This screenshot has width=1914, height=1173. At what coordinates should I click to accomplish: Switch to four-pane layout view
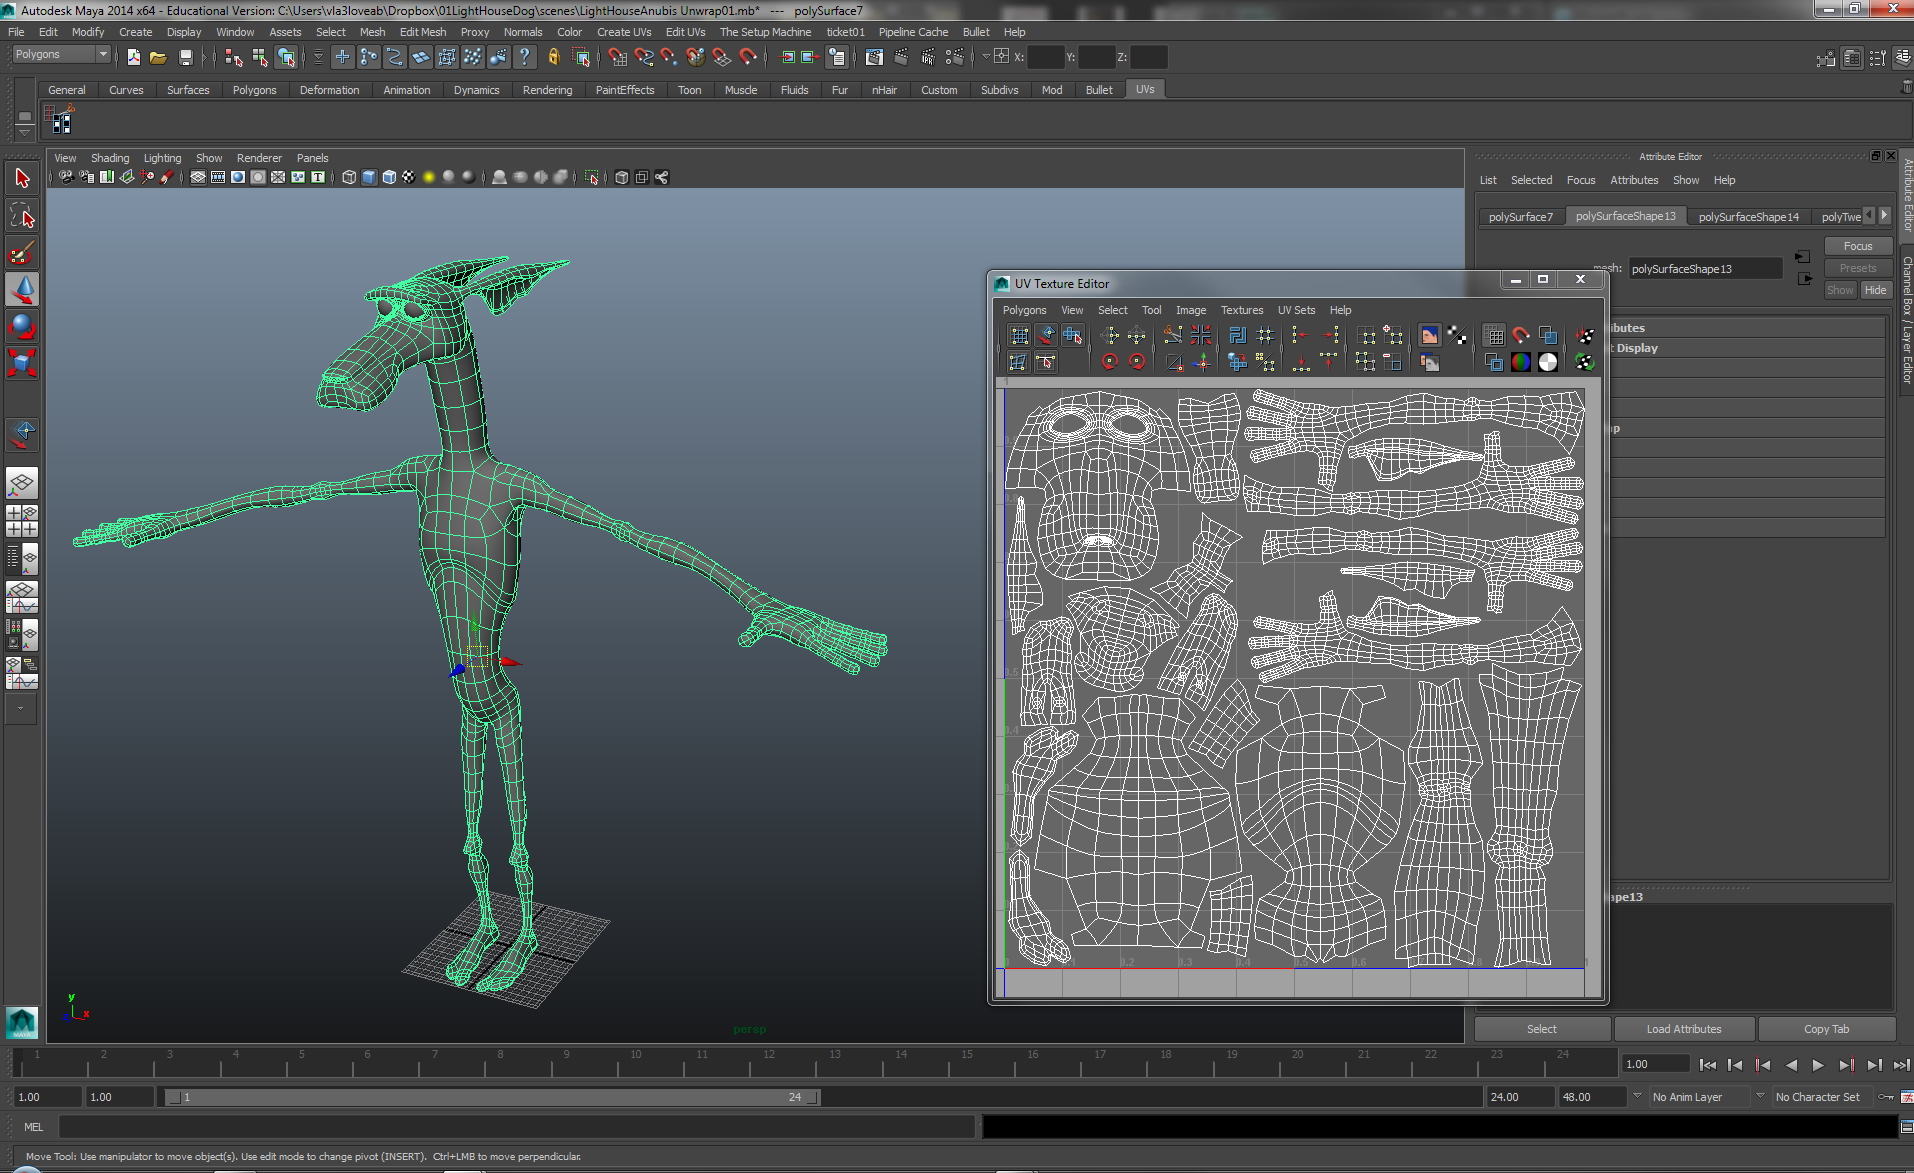(22, 520)
